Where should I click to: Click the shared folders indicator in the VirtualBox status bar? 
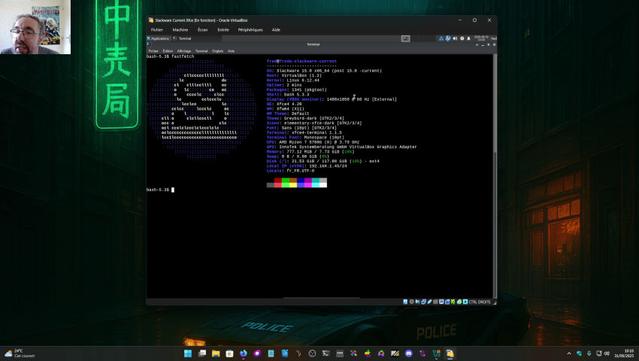tap(435, 302)
